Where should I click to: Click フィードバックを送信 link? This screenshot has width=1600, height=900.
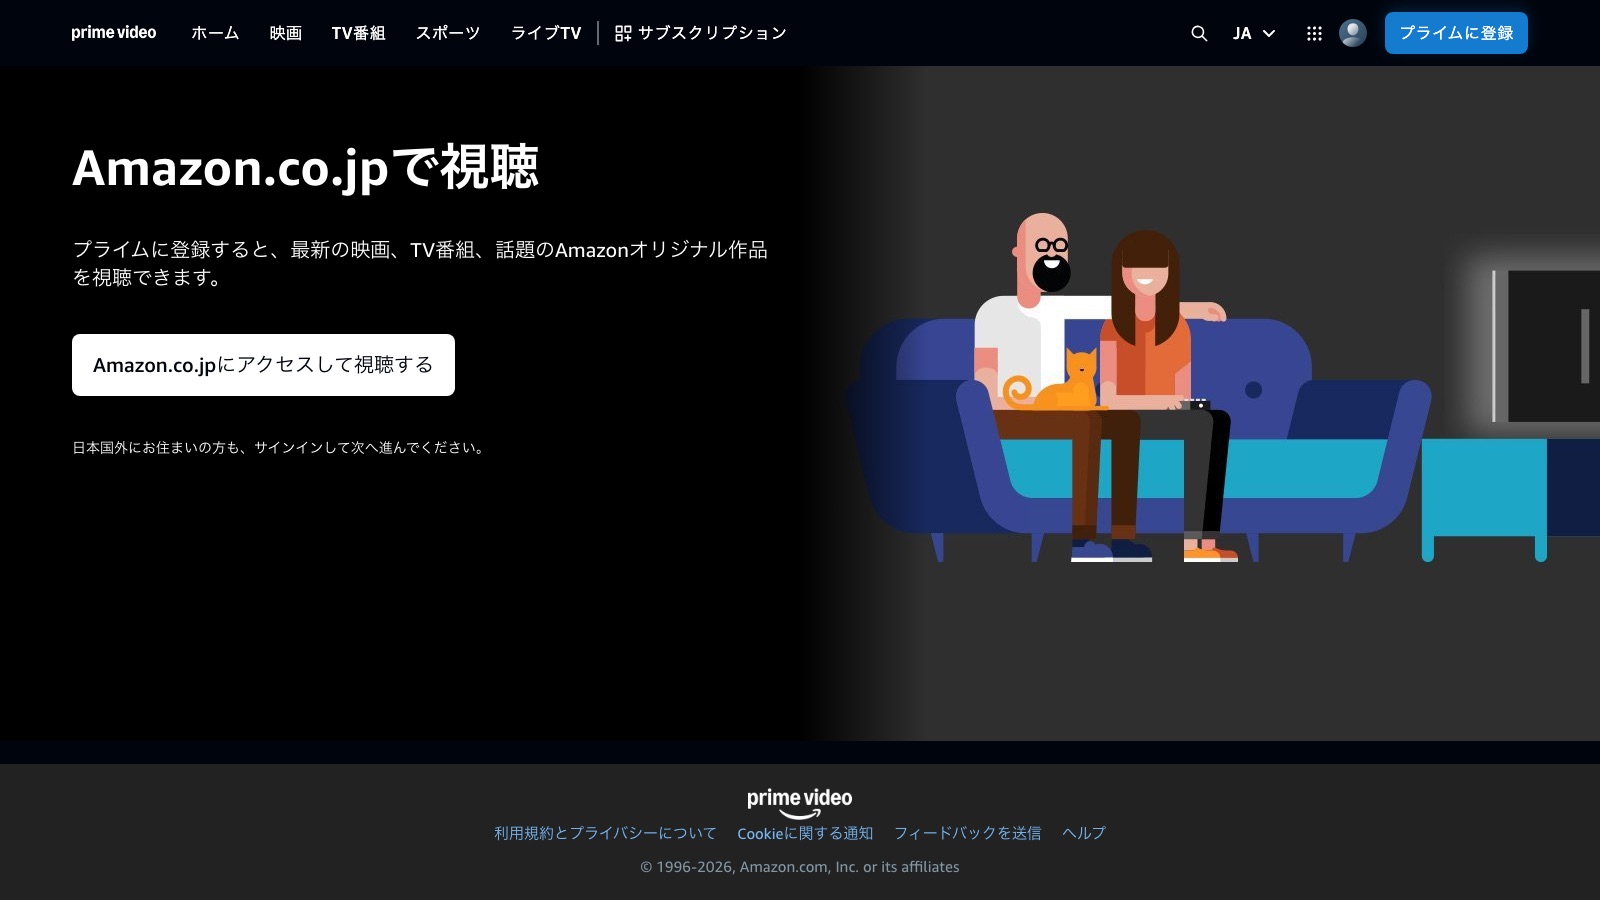coord(967,833)
